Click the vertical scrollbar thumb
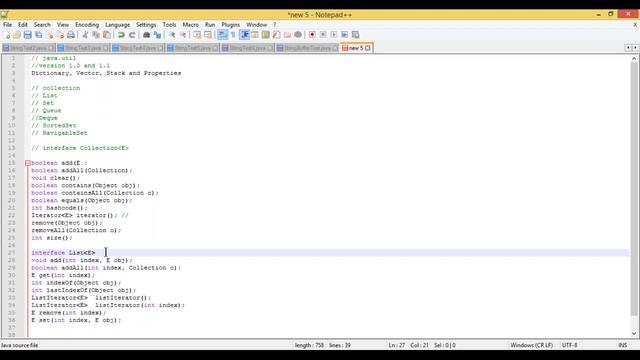Viewport: 640px width, 360px height. (634, 189)
